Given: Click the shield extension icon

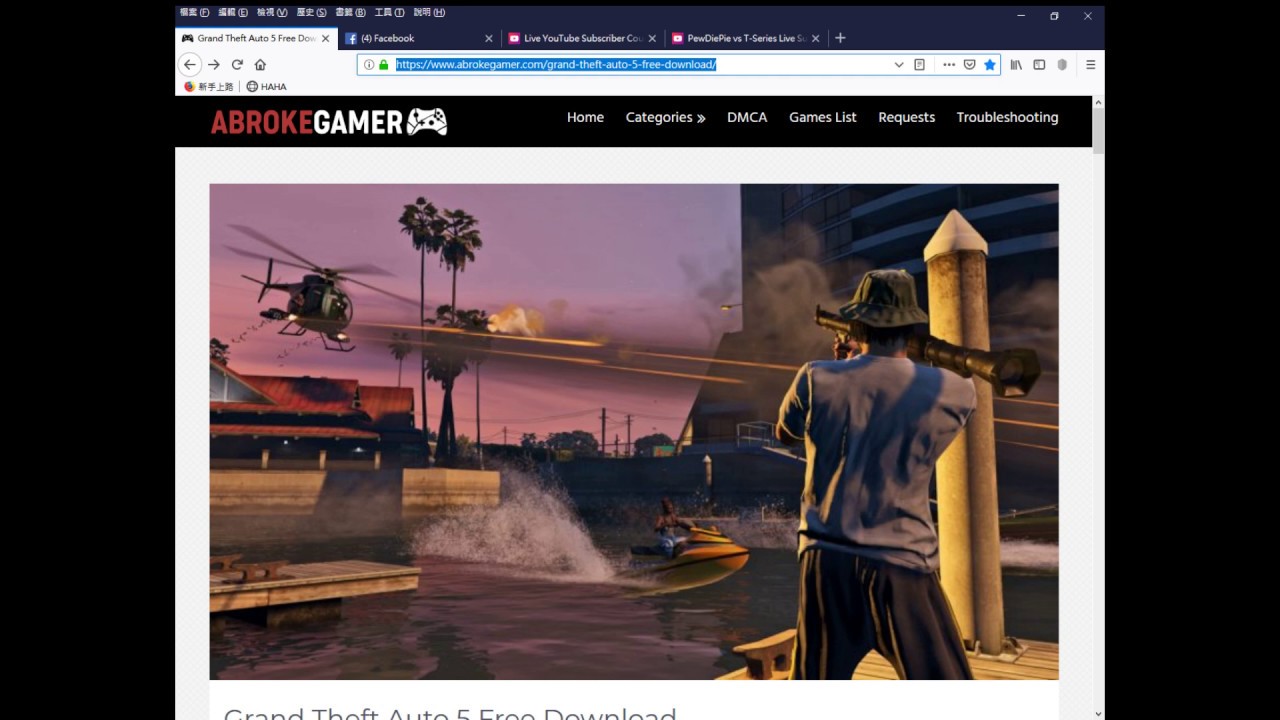Looking at the screenshot, I should click(x=1062, y=64).
